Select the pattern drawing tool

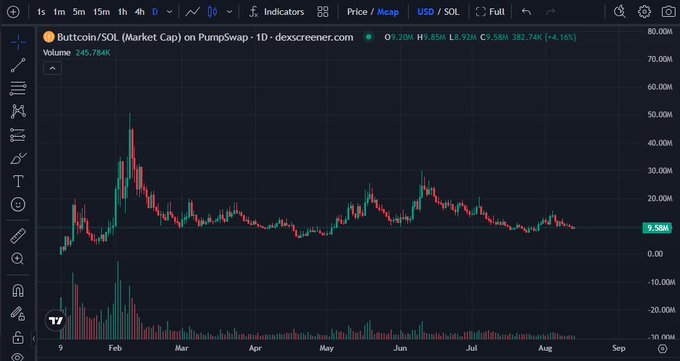coord(18,112)
